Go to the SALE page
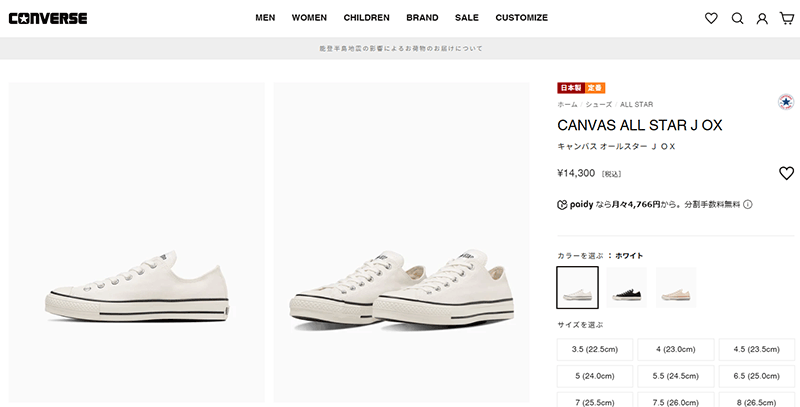The height and width of the screenshot is (407, 800). point(466,18)
